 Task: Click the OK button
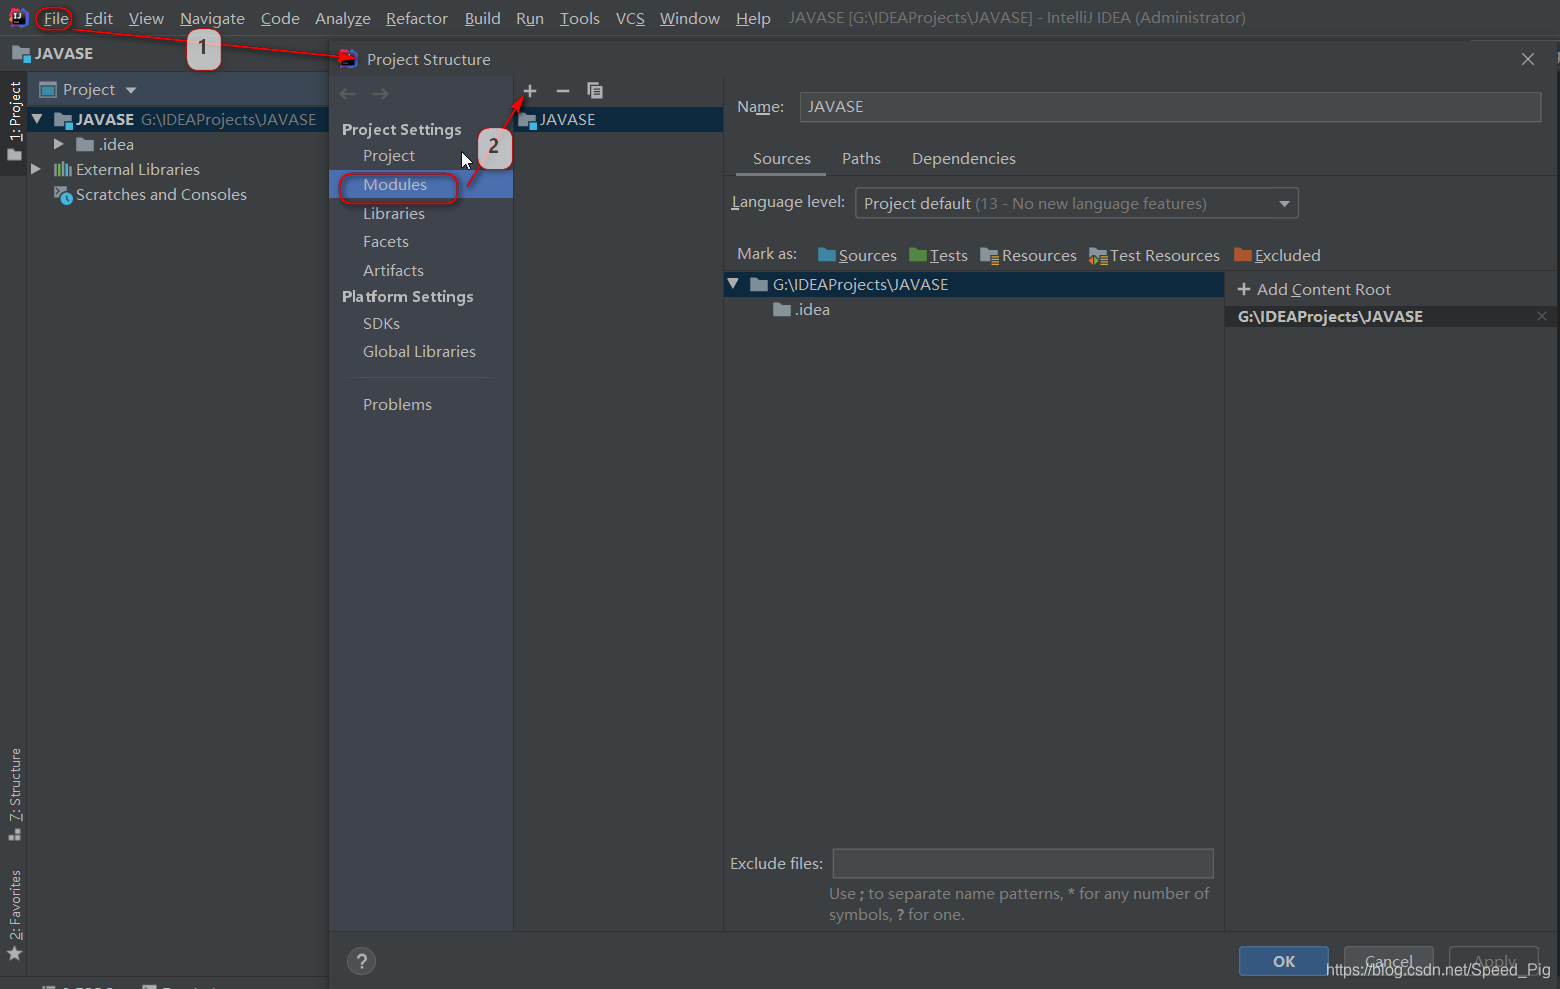click(1284, 961)
